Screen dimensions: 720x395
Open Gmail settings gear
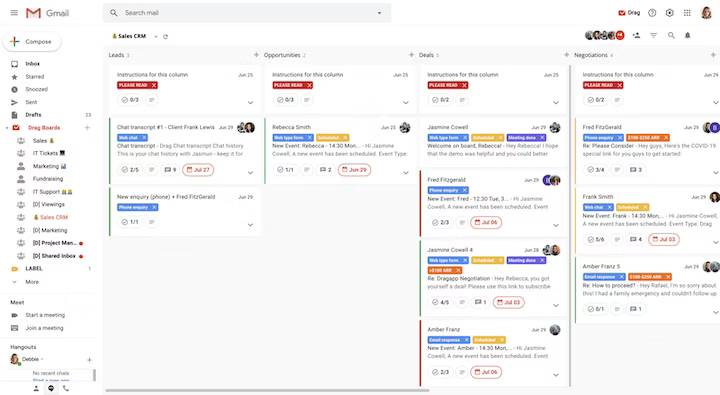(x=669, y=13)
